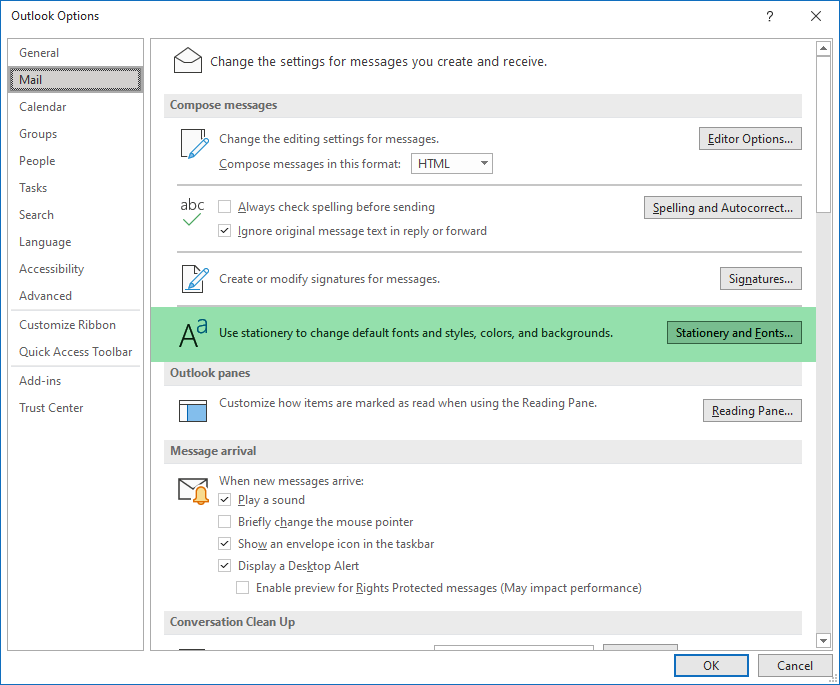The width and height of the screenshot is (840, 685).
Task: Enable preview for Rights Protected messages
Action: click(242, 587)
